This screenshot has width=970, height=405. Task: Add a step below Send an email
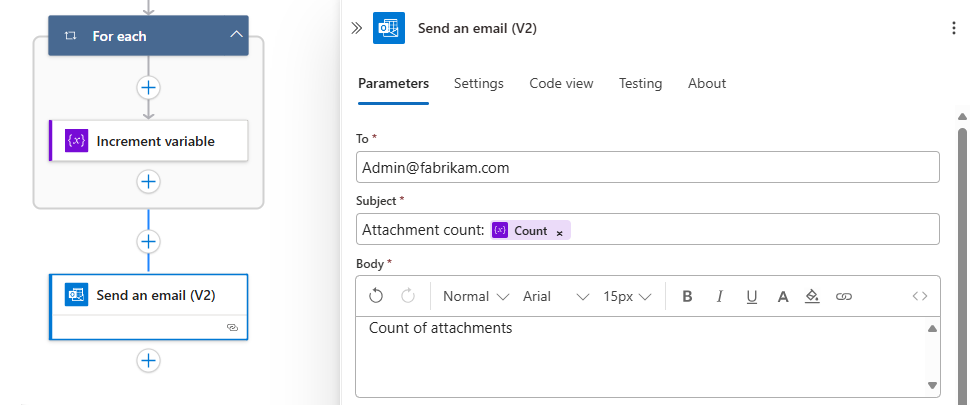click(149, 360)
